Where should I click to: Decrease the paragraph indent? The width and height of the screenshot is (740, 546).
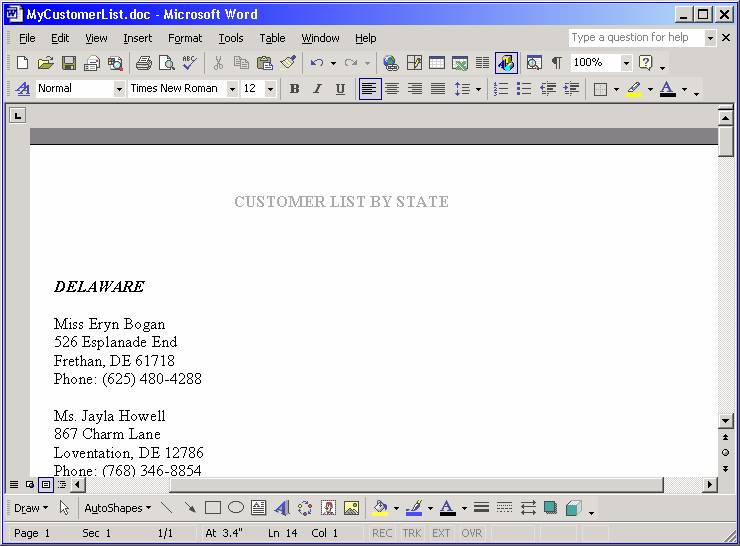click(547, 89)
